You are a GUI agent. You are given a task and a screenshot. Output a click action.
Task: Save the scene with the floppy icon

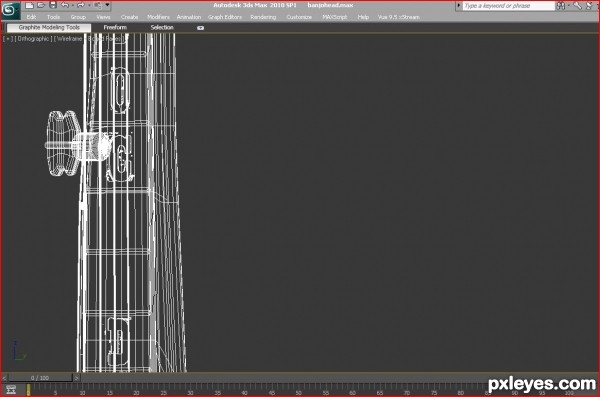[53, 5]
